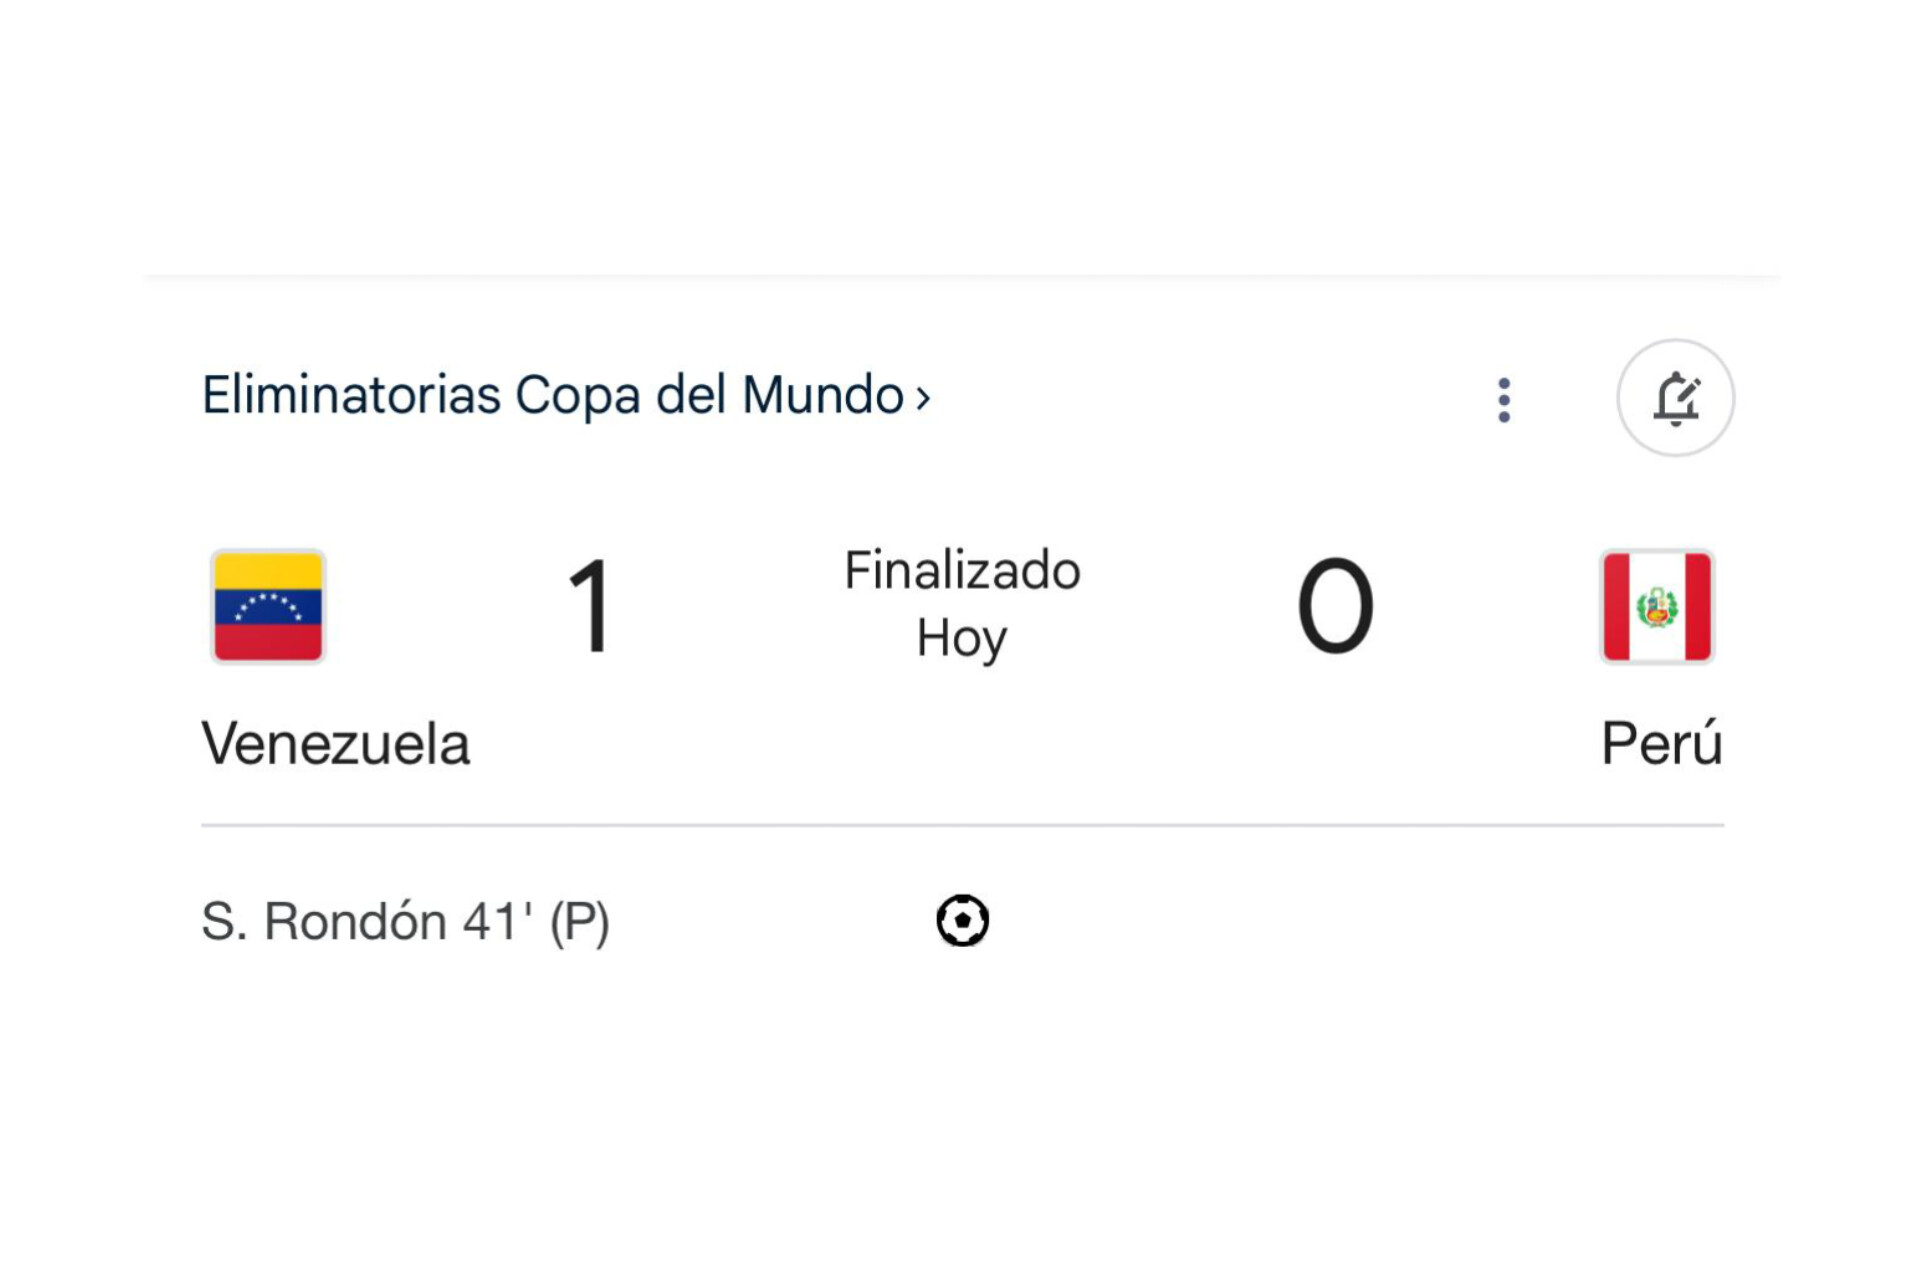Click the Finalizado match status text
The height and width of the screenshot is (1279, 1920).
[x=962, y=571]
